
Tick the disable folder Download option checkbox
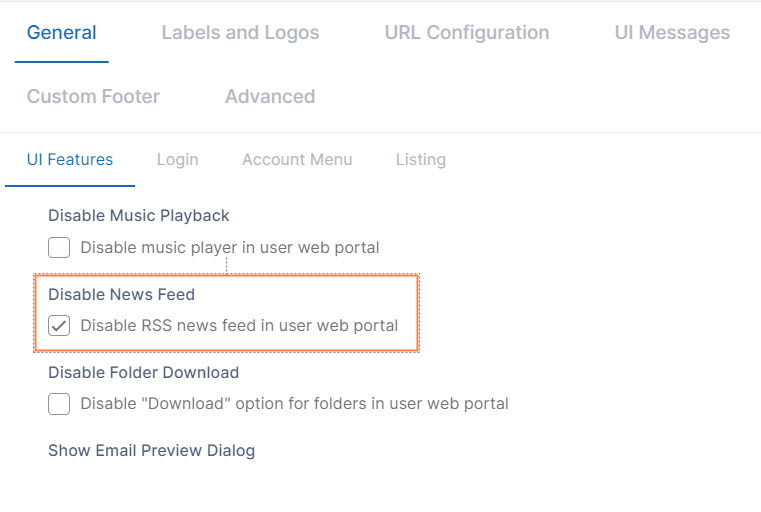tap(60, 404)
